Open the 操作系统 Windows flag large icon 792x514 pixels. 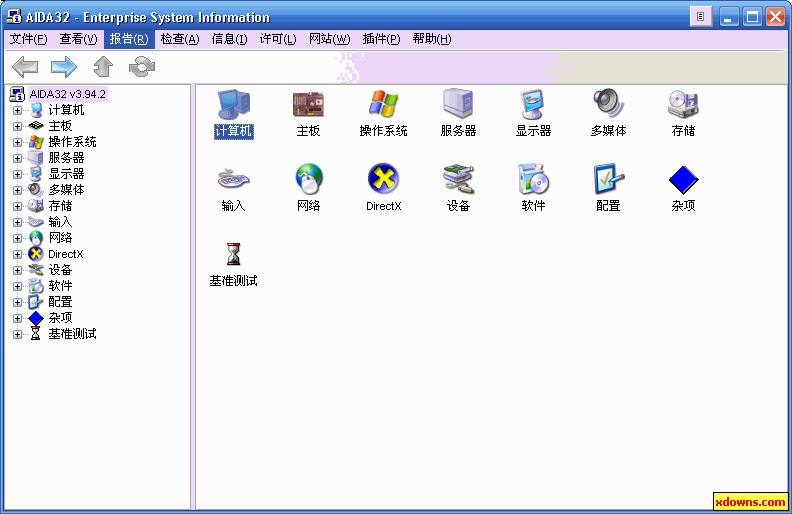383,105
